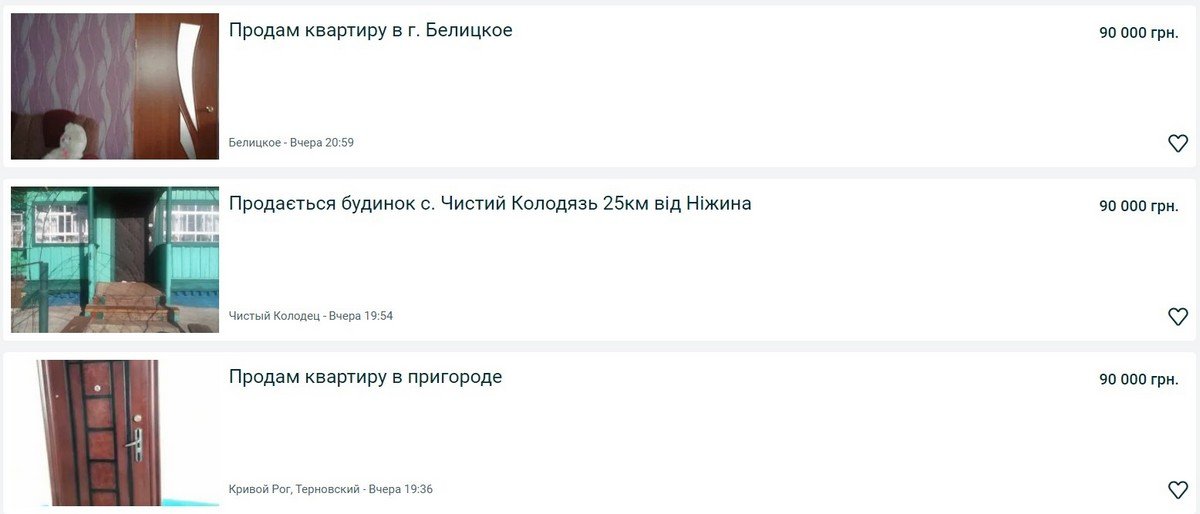Open listing 'Продам квартиру в г. Белицкое'
This screenshot has width=1200, height=514.
(x=370, y=30)
